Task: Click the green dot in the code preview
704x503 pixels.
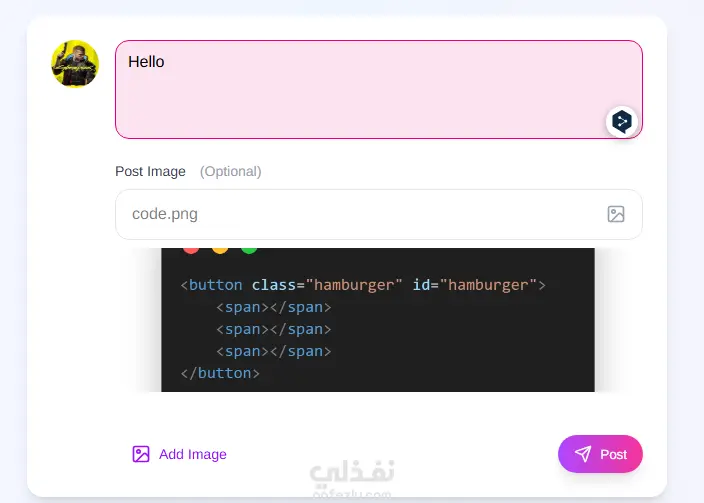Action: (x=249, y=248)
